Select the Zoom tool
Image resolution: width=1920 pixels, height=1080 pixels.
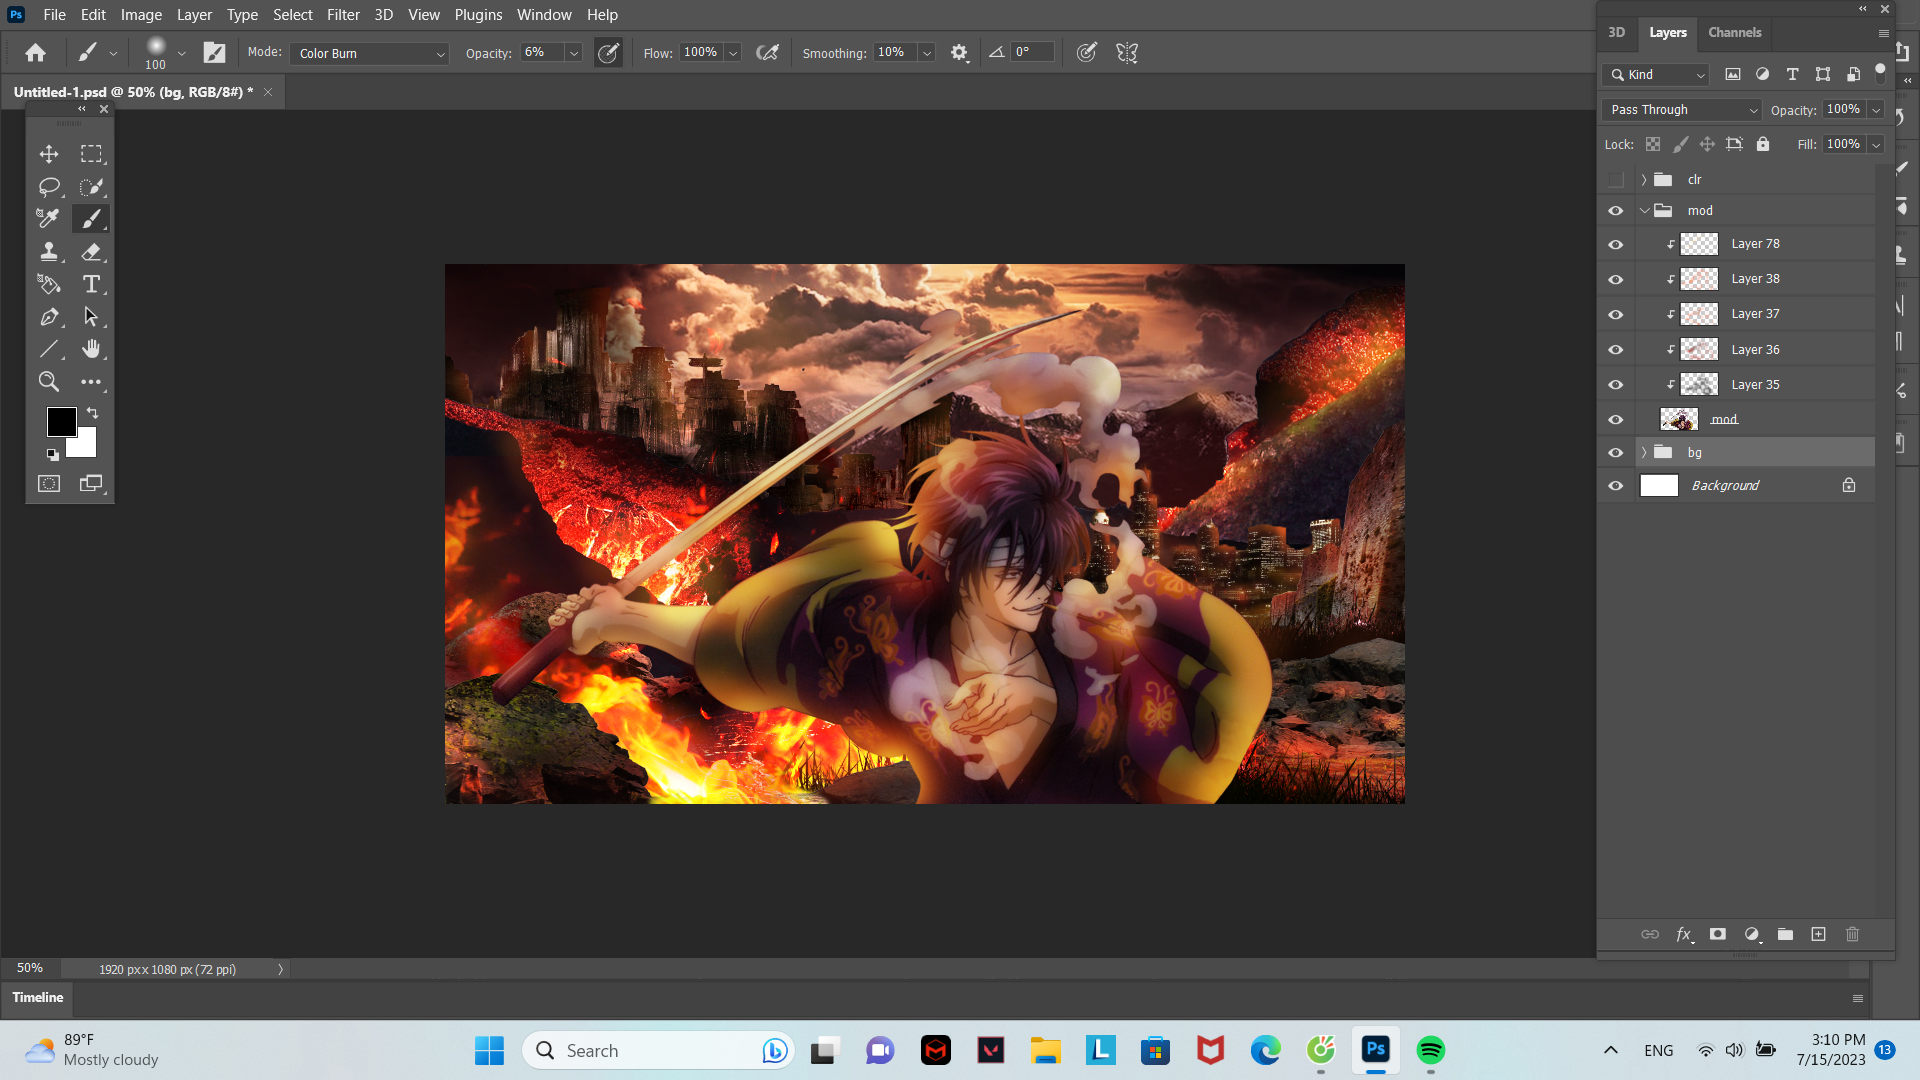(48, 381)
